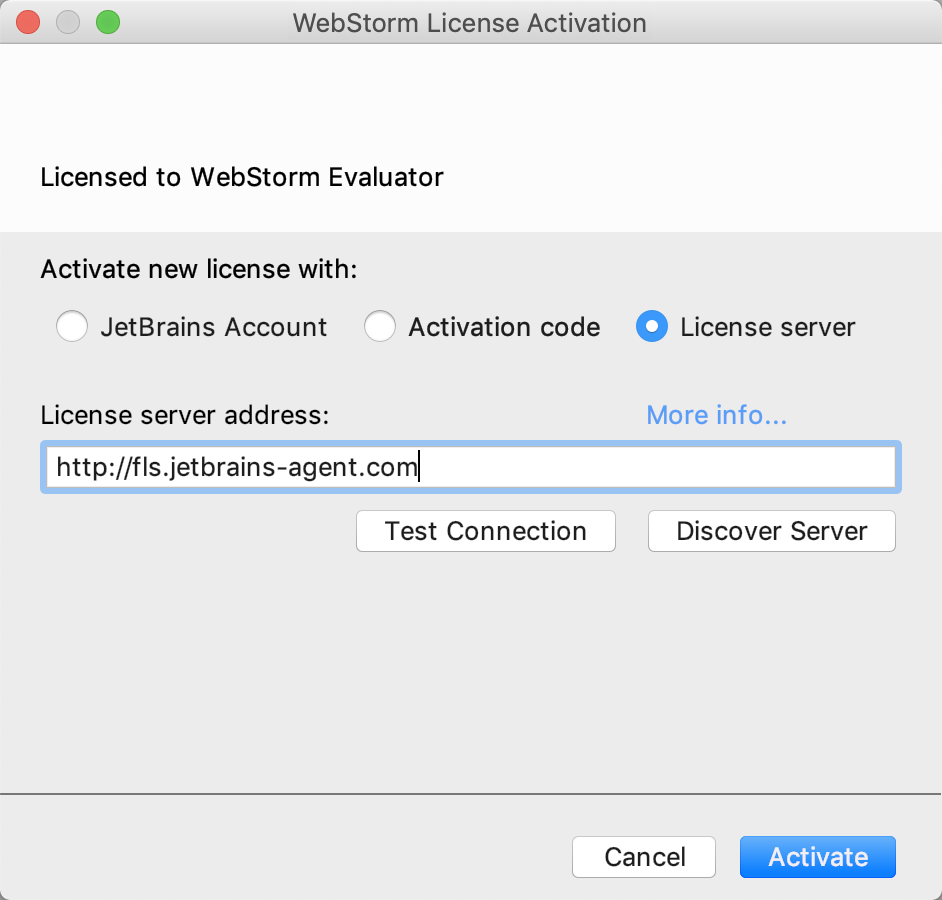Click the 'JetBrains Account' option label text
Viewport: 942px width, 900px height.
pyautogui.click(x=214, y=327)
